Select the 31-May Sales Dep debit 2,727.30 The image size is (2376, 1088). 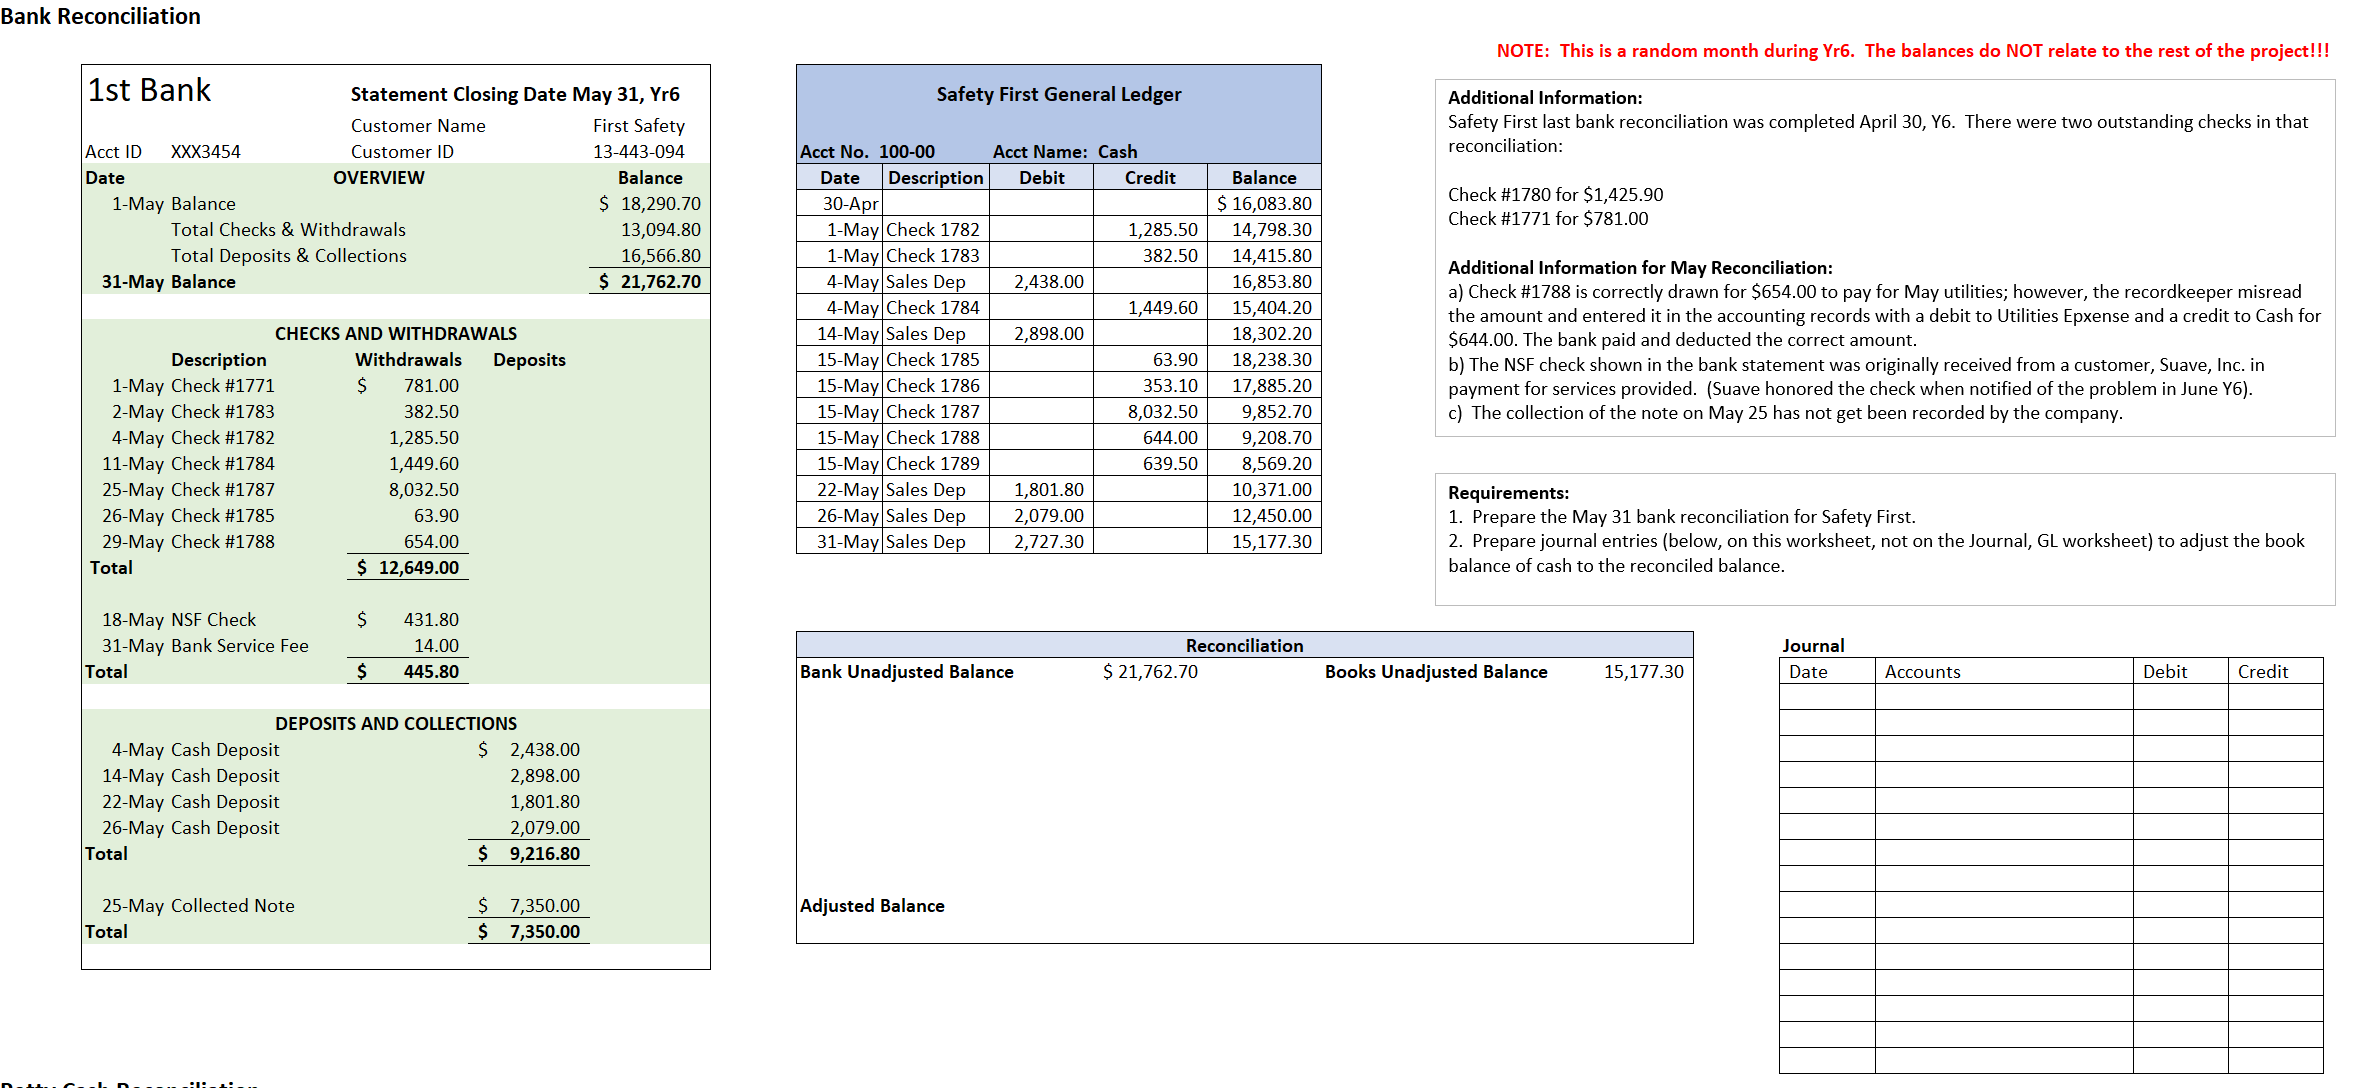tap(1047, 541)
